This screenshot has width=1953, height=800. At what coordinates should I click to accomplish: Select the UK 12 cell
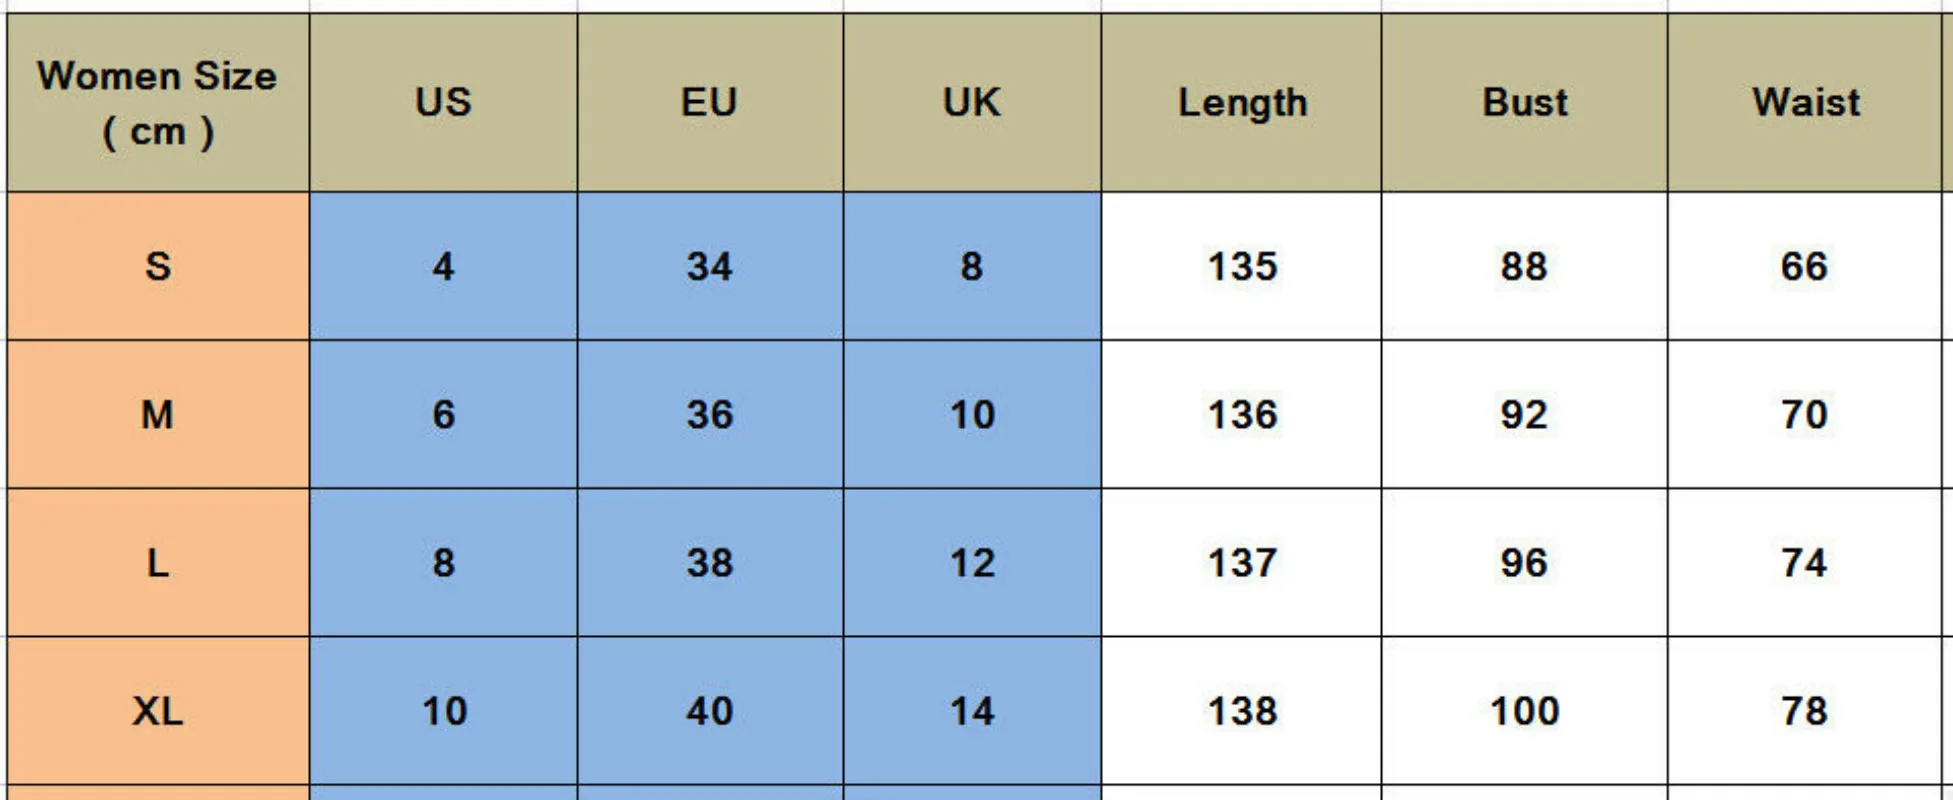[972, 562]
